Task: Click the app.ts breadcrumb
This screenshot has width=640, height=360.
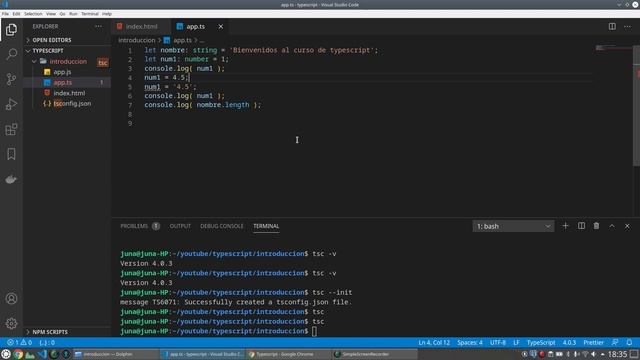Action: tap(182, 40)
